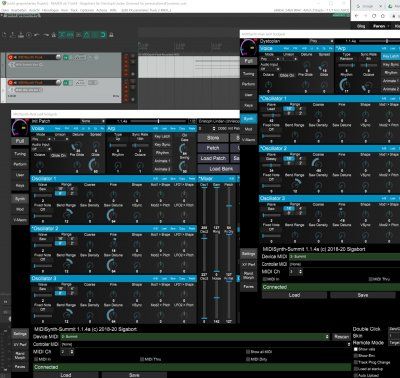Click the Load Patch button

coord(213,158)
